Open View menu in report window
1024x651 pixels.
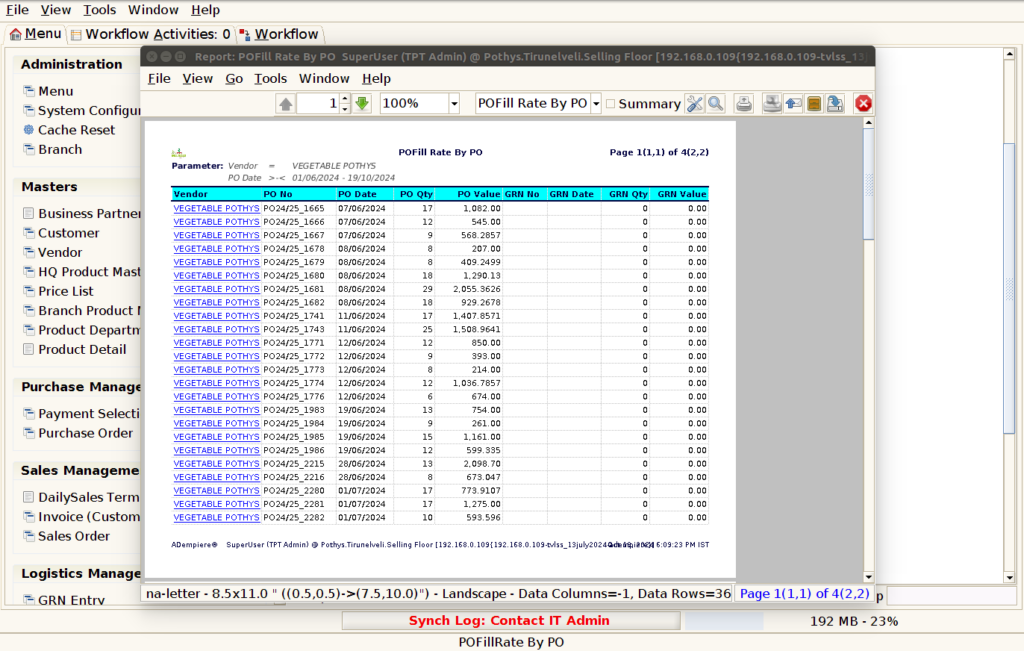click(197, 78)
